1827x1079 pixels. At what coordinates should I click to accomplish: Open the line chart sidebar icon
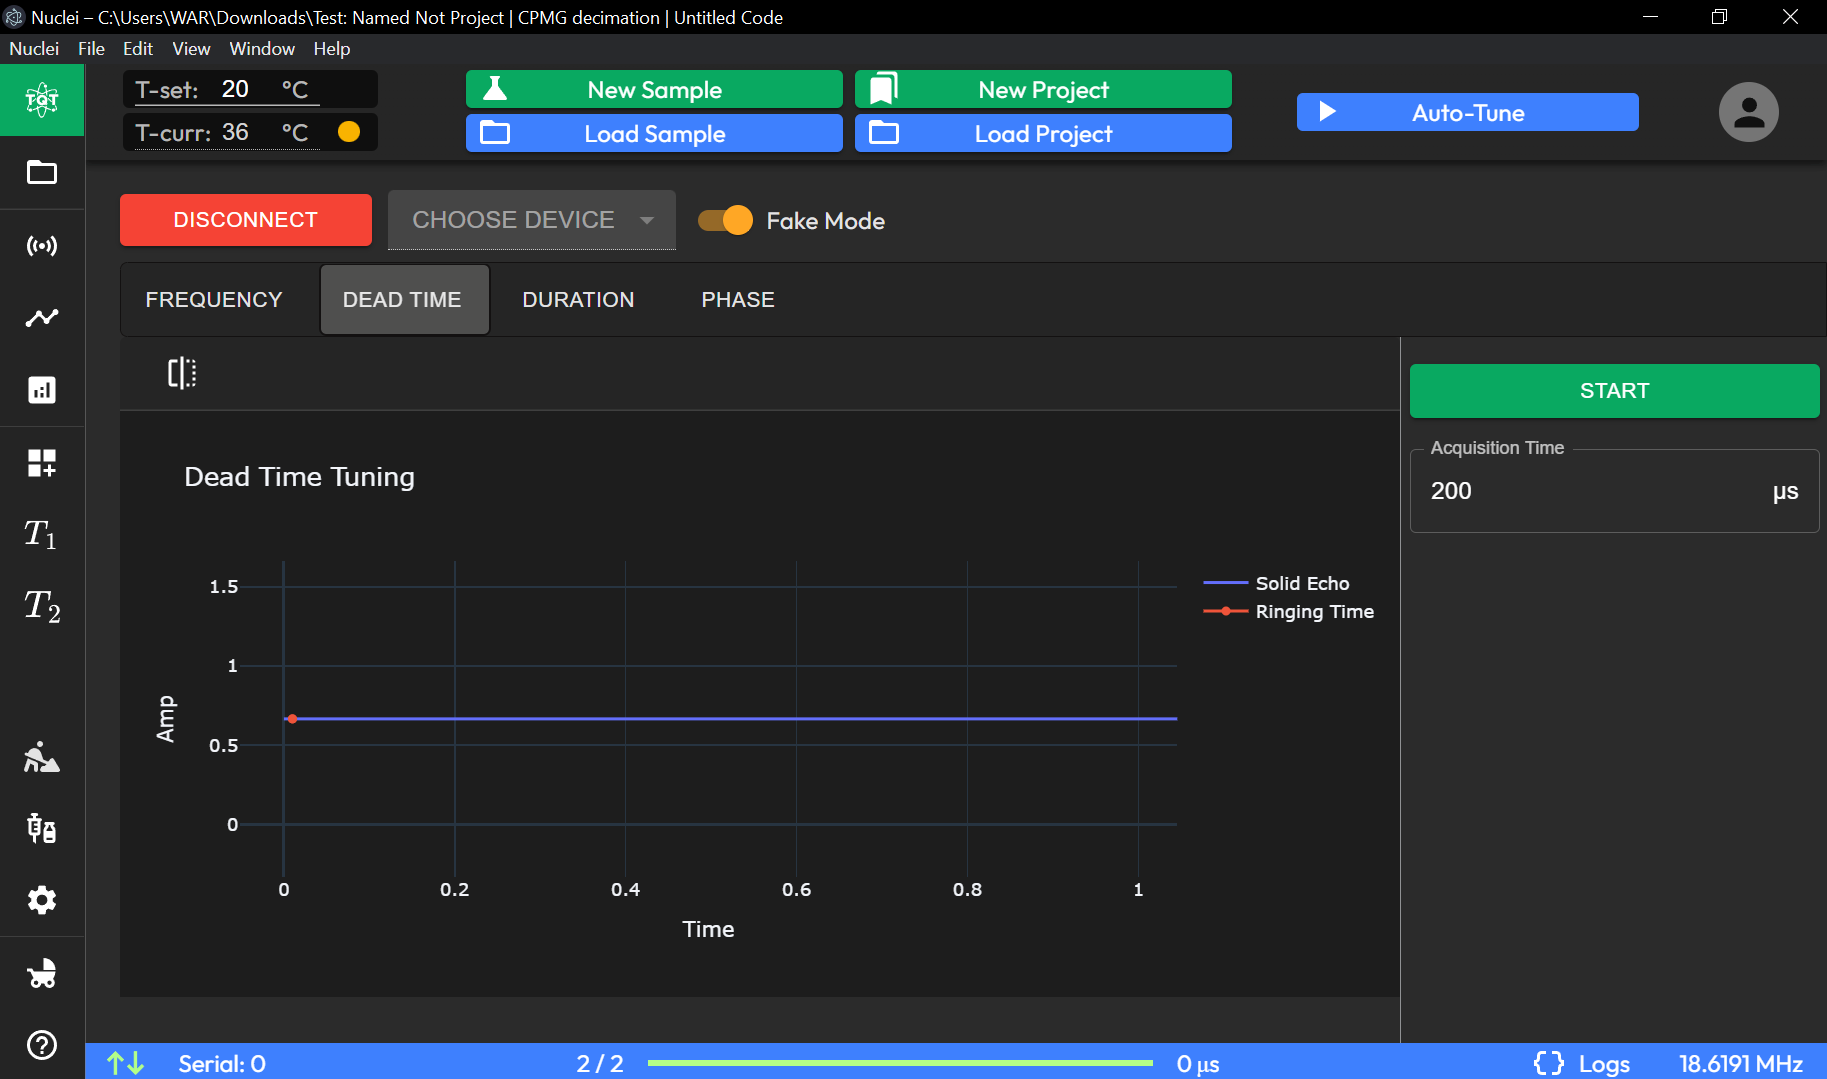[42, 318]
